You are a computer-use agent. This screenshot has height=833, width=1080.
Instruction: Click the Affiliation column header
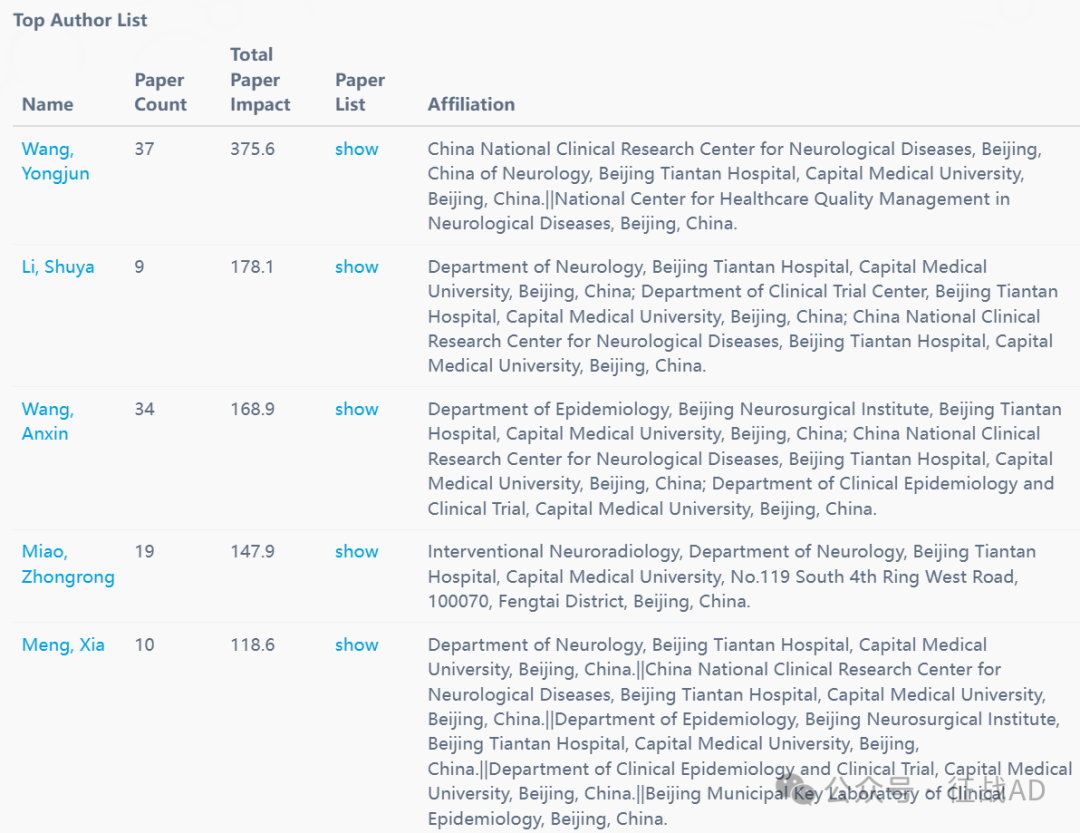(471, 104)
